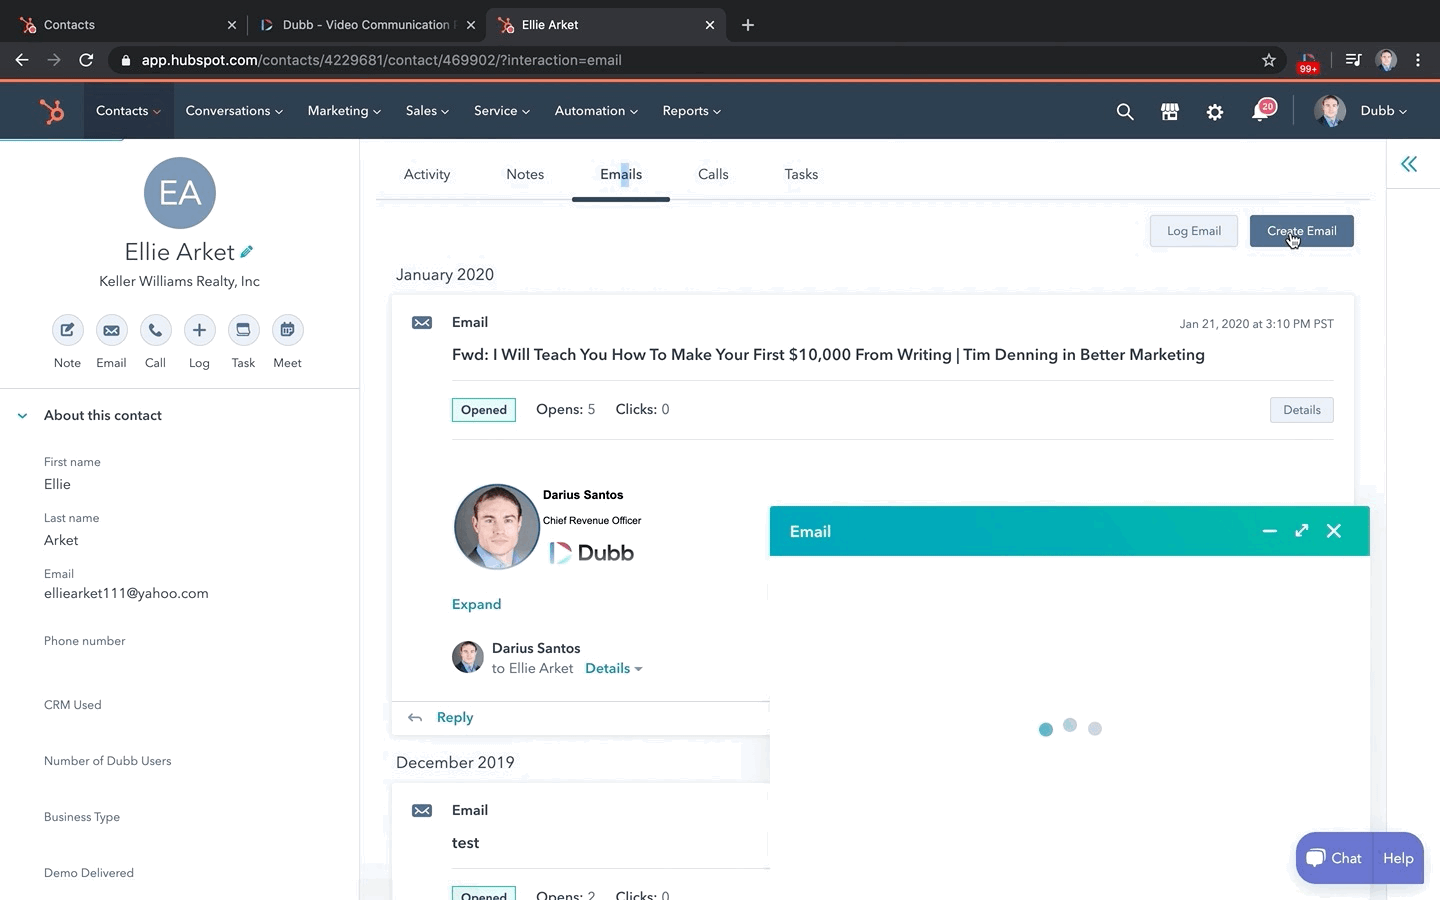The image size is (1440, 900).
Task: Open a new browser tab
Action: 748,25
